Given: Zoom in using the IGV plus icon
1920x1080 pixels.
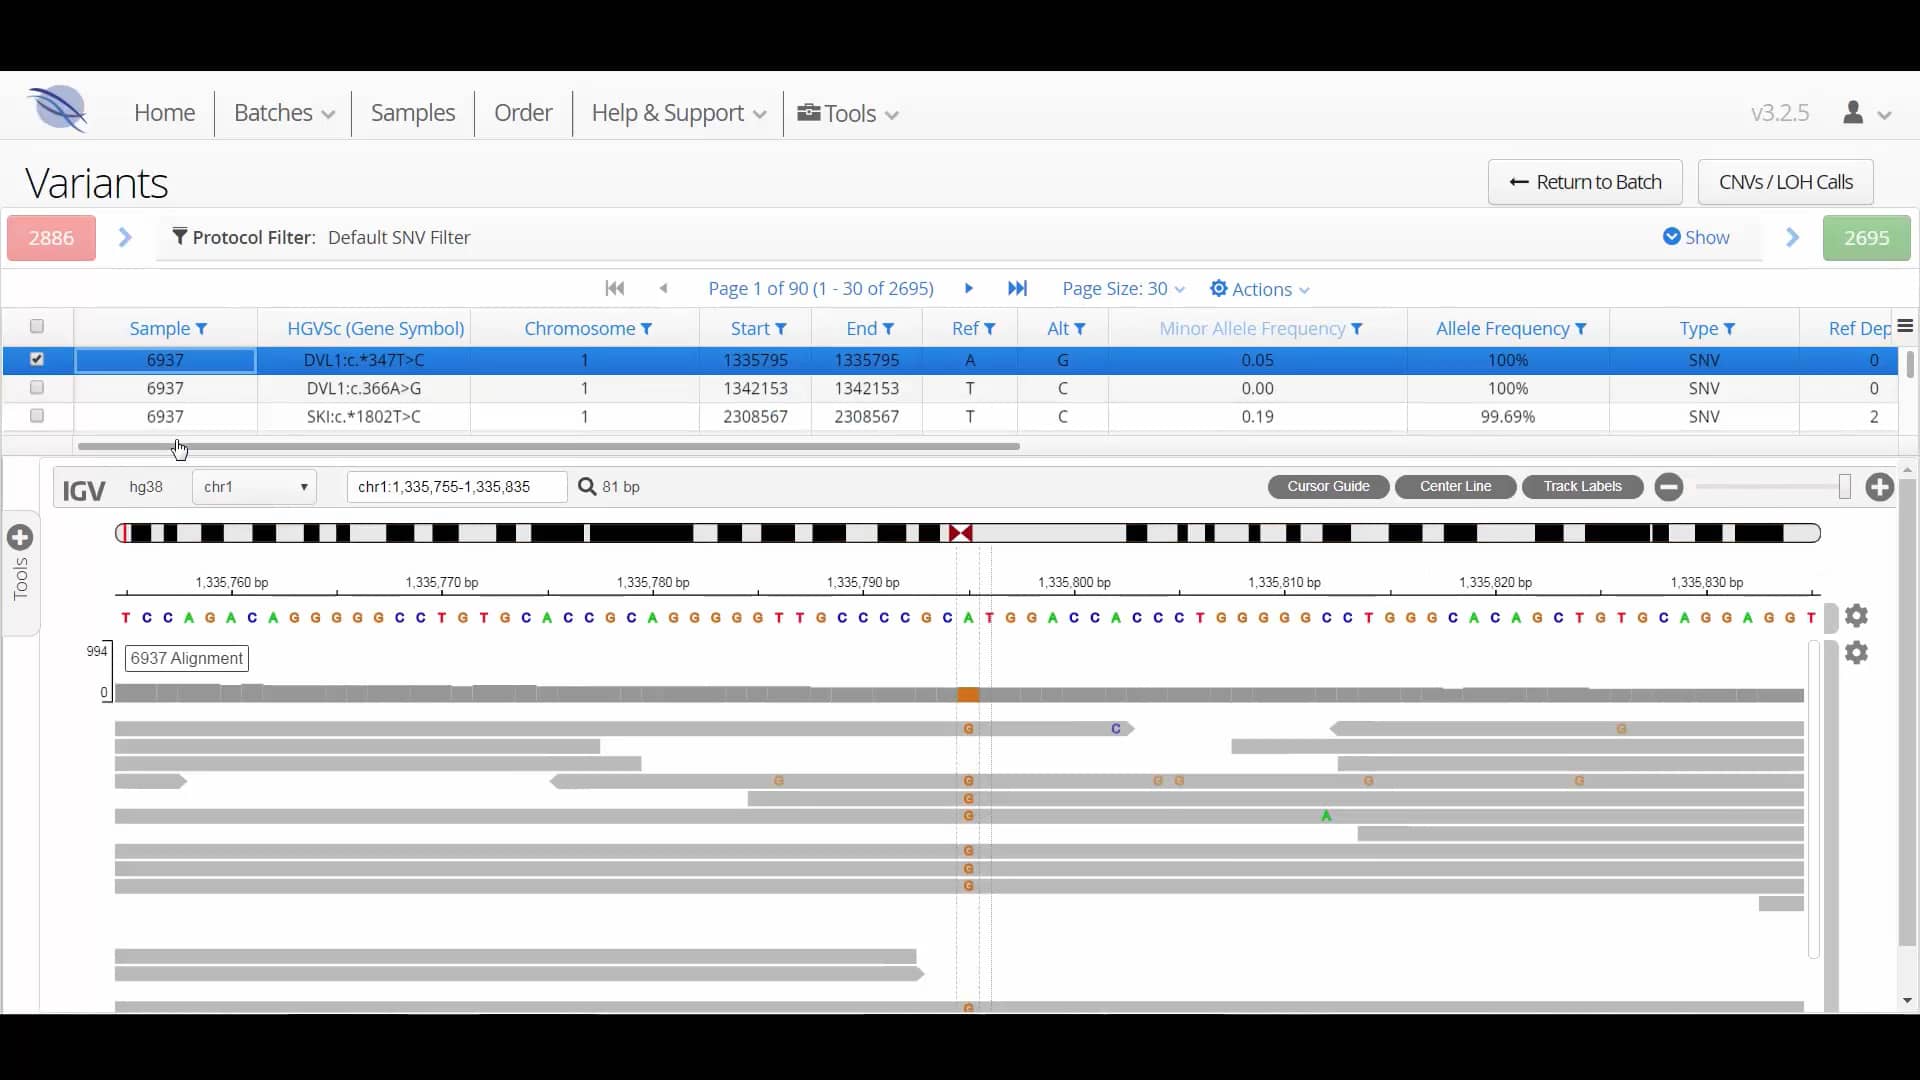Looking at the screenshot, I should (1878, 487).
